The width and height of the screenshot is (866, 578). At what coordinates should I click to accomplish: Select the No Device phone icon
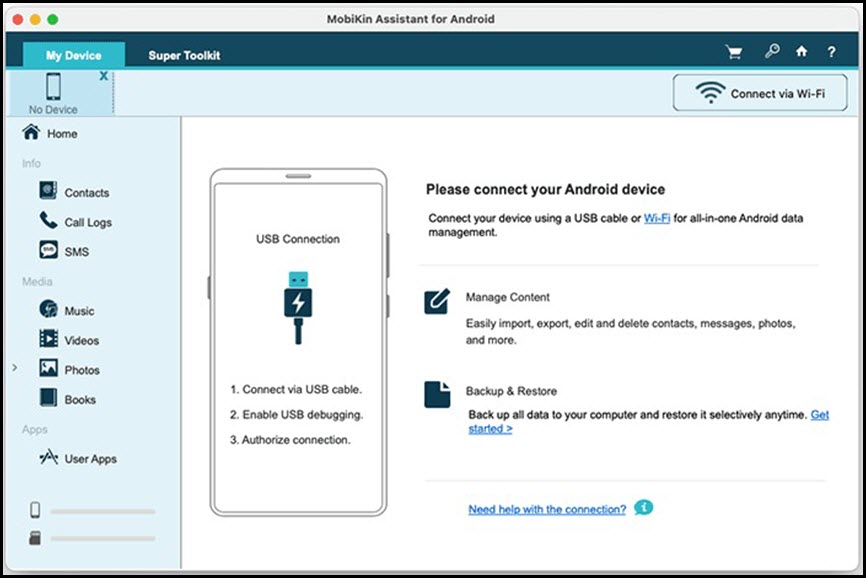coord(54,87)
